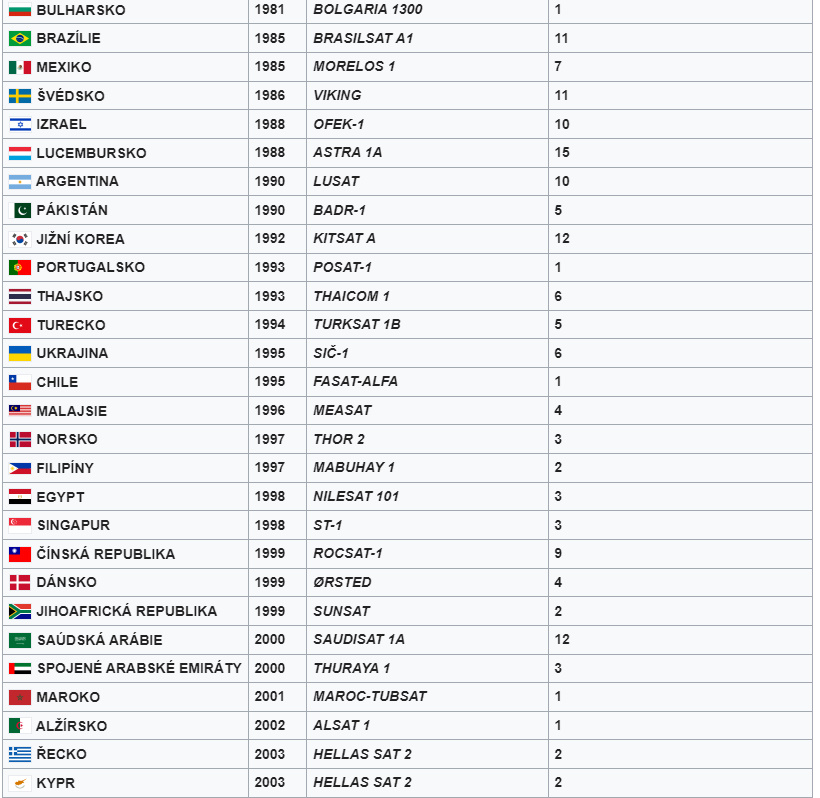The width and height of the screenshot is (820, 798).
Task: Open the ČÍNSKÁ REPUBLIKA link
Action: click(x=105, y=554)
